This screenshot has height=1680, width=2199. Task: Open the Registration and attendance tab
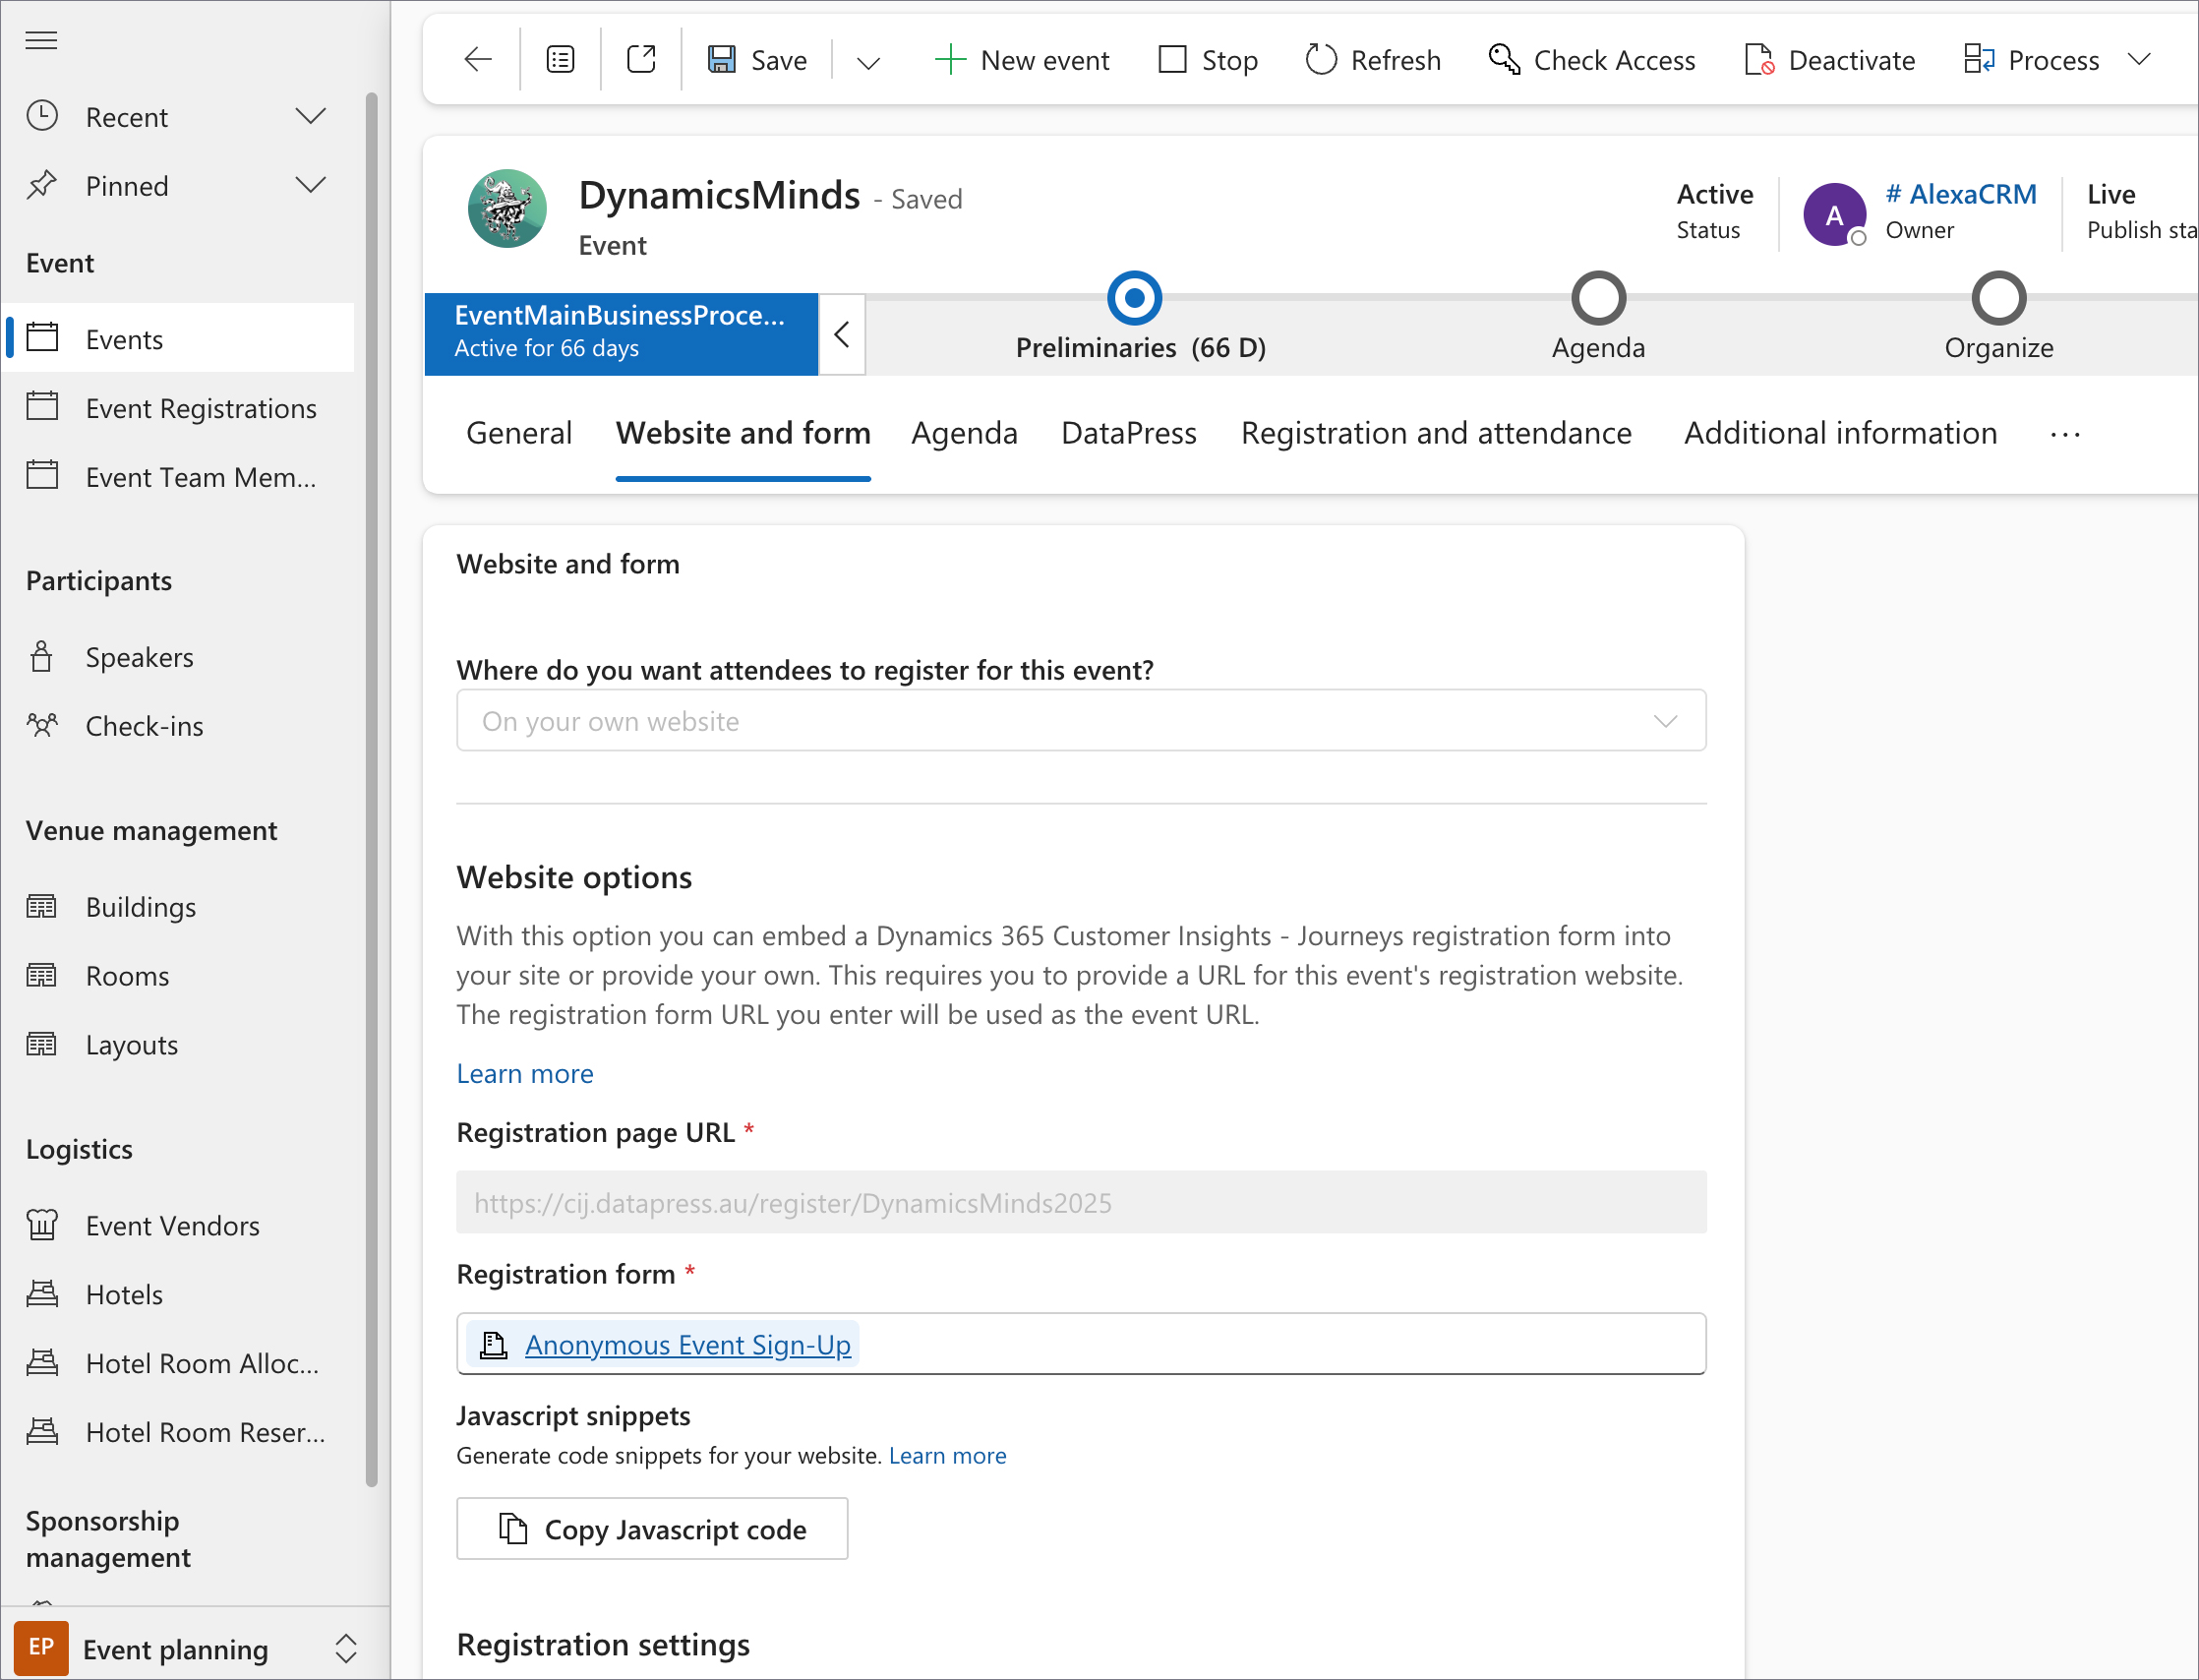[x=1436, y=433]
